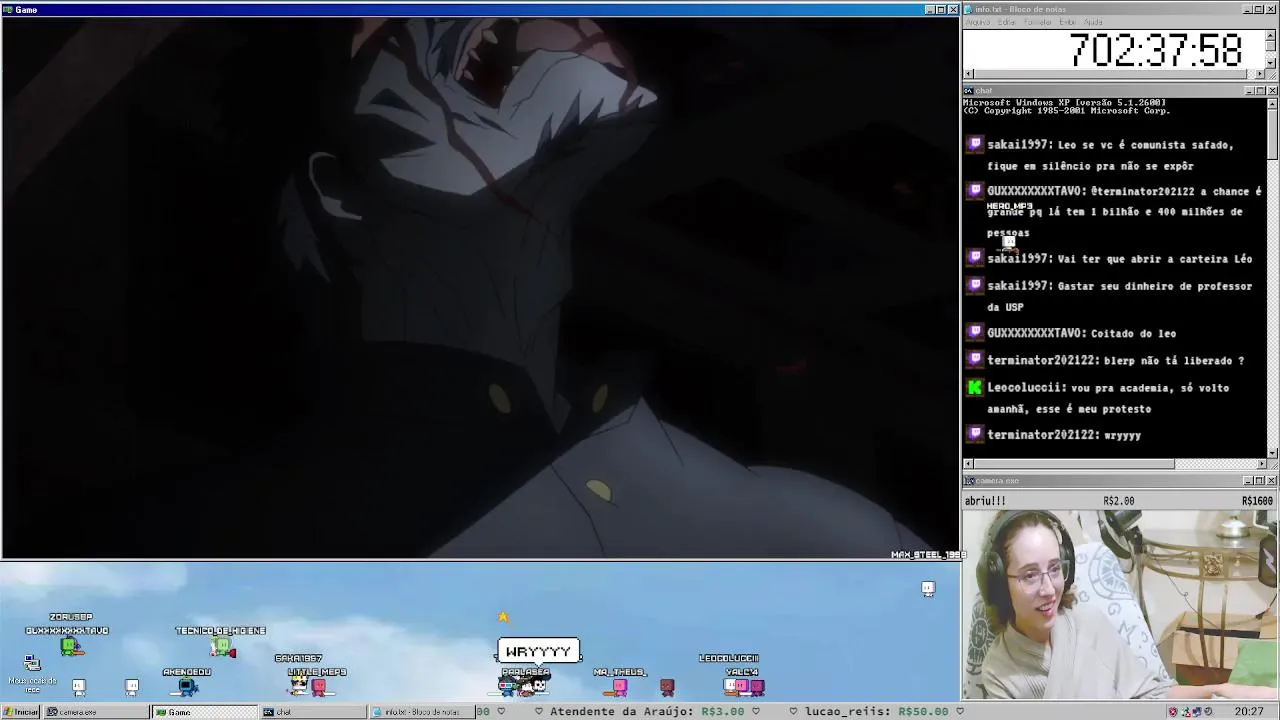Screen dimensions: 1280x720
Task: Click the R$1600 value in camera window
Action: tap(1257, 501)
